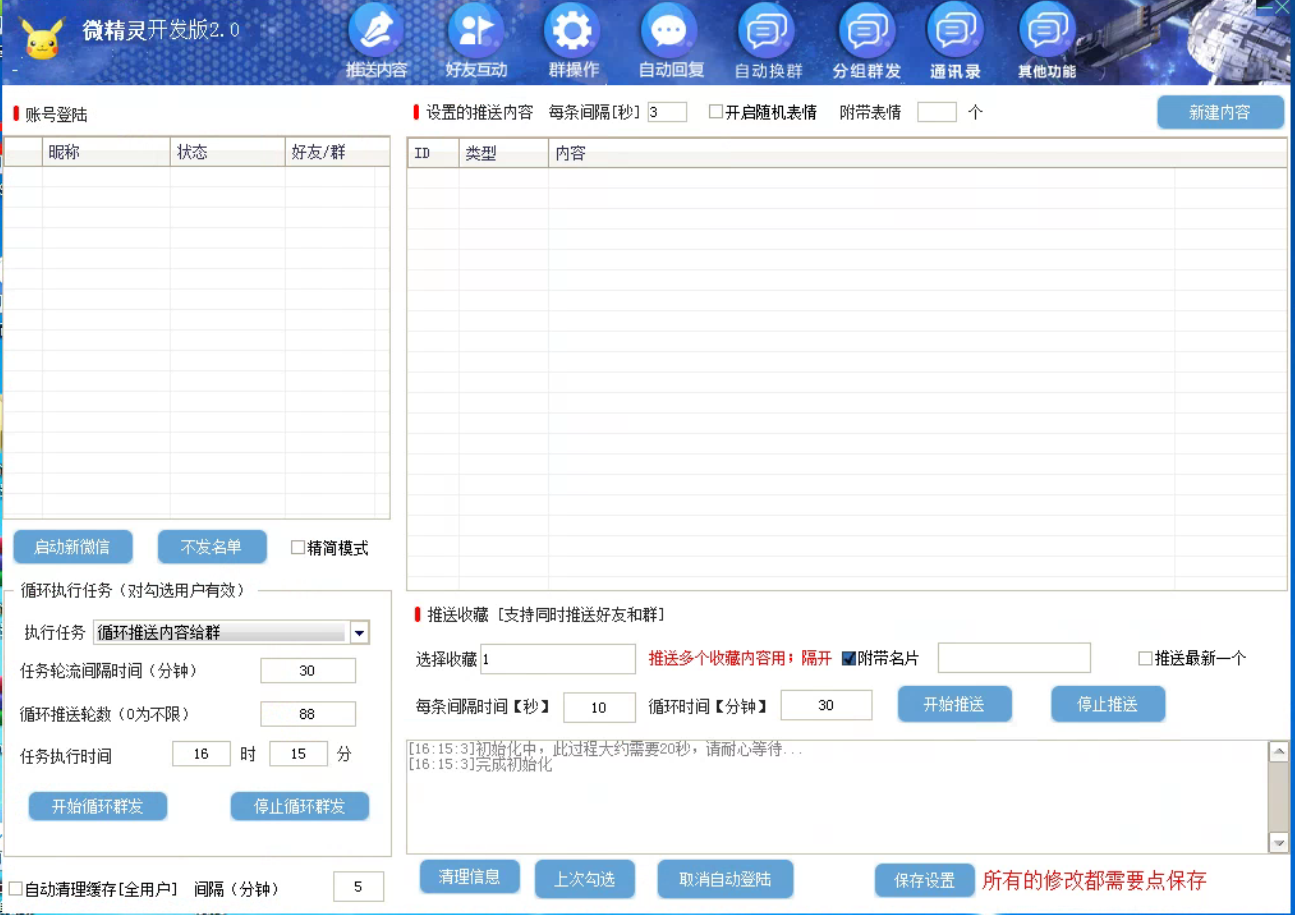Click the 昵称 column header

[64, 153]
